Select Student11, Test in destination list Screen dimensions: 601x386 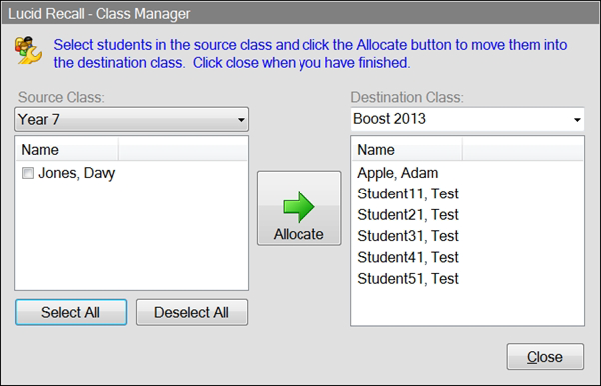coord(408,194)
